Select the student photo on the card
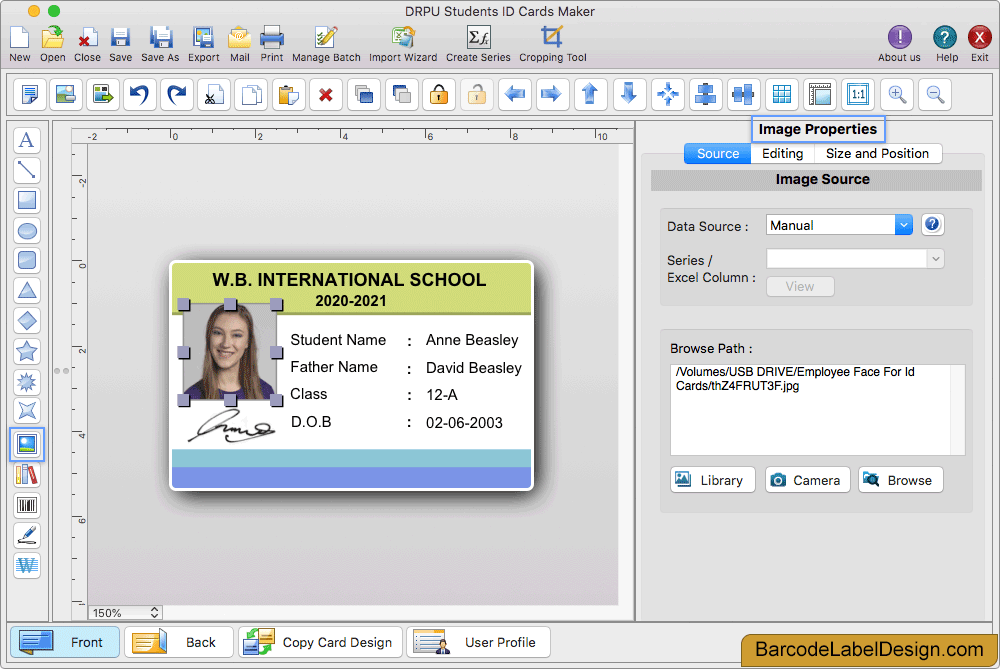Viewport: 1000px width, 669px height. pyautogui.click(x=230, y=352)
